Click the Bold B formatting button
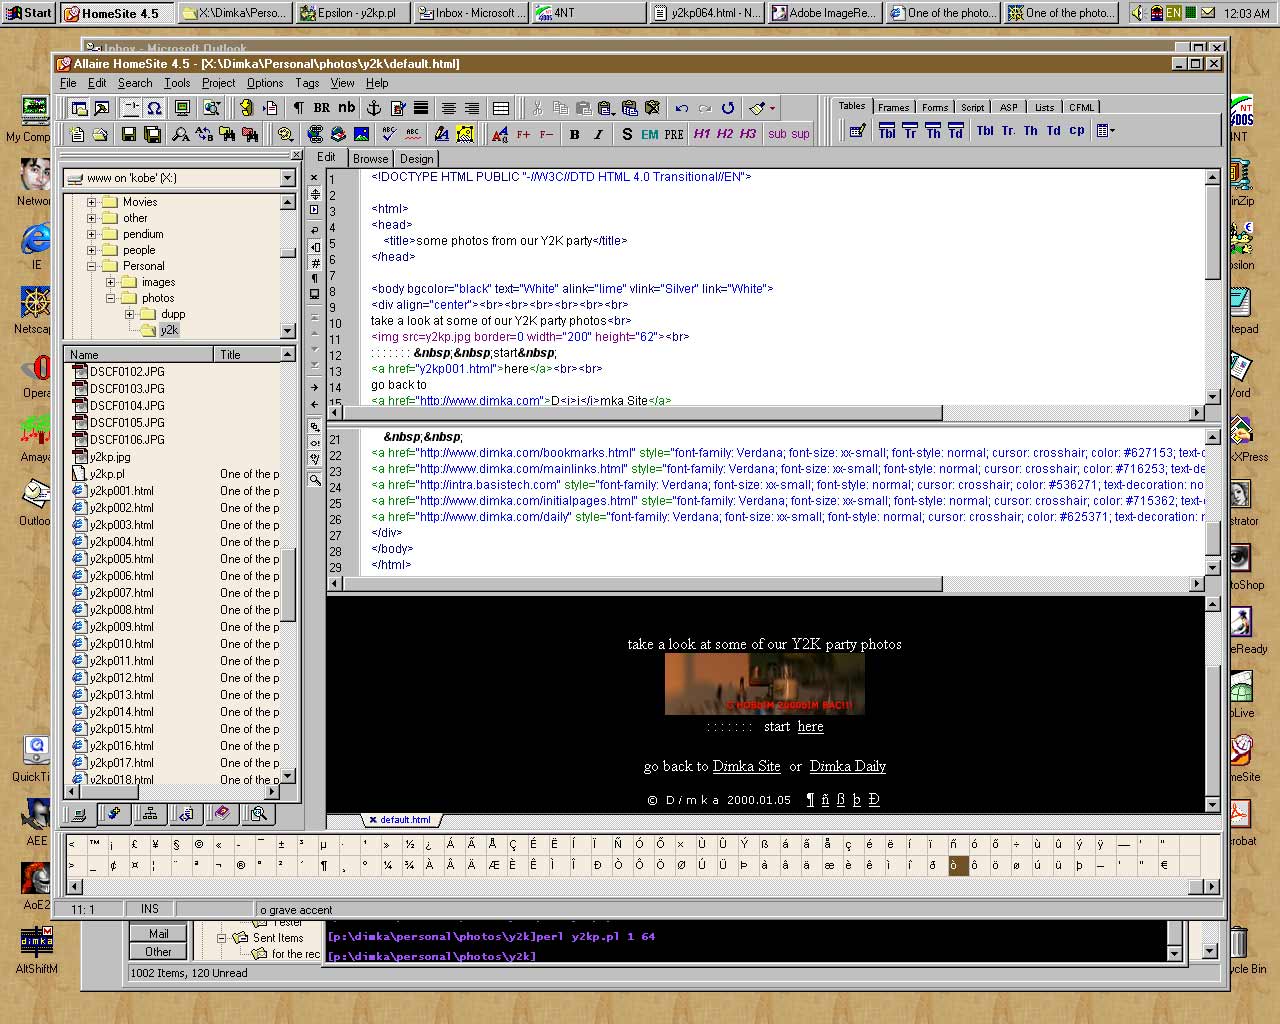Screen dimensions: 1280x1024 (x=574, y=134)
